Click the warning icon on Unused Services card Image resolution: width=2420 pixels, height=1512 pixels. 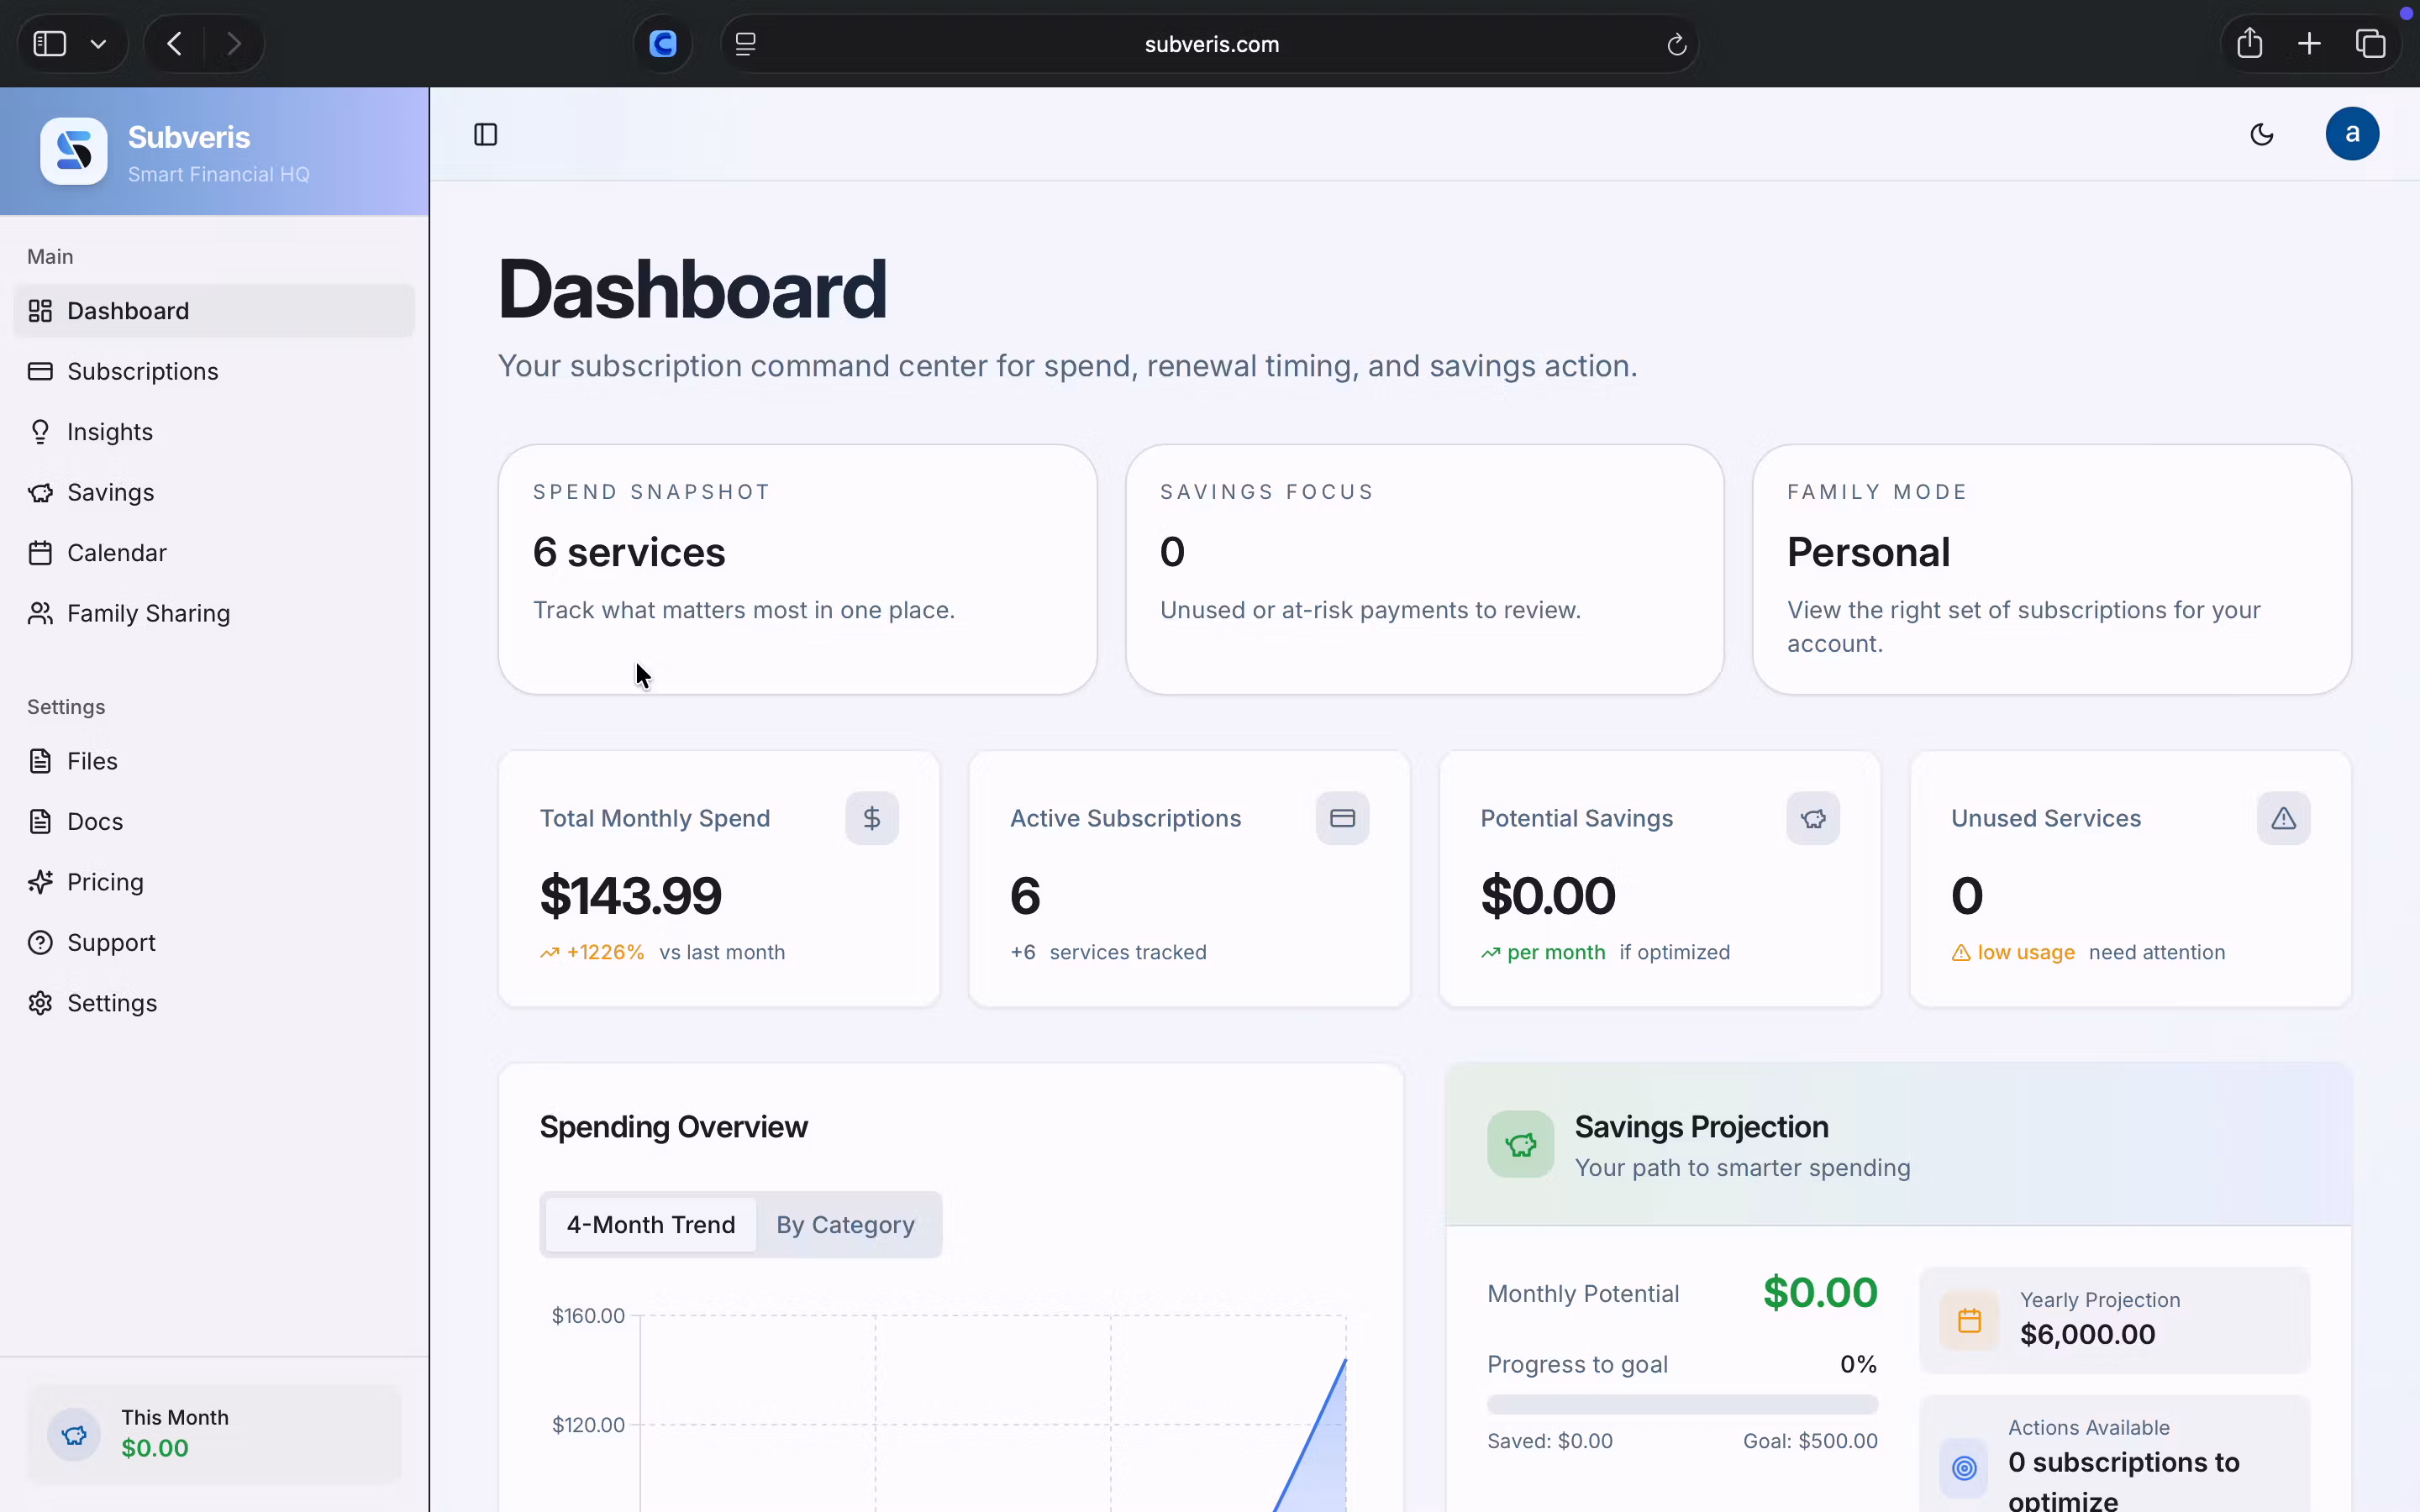coord(2283,818)
